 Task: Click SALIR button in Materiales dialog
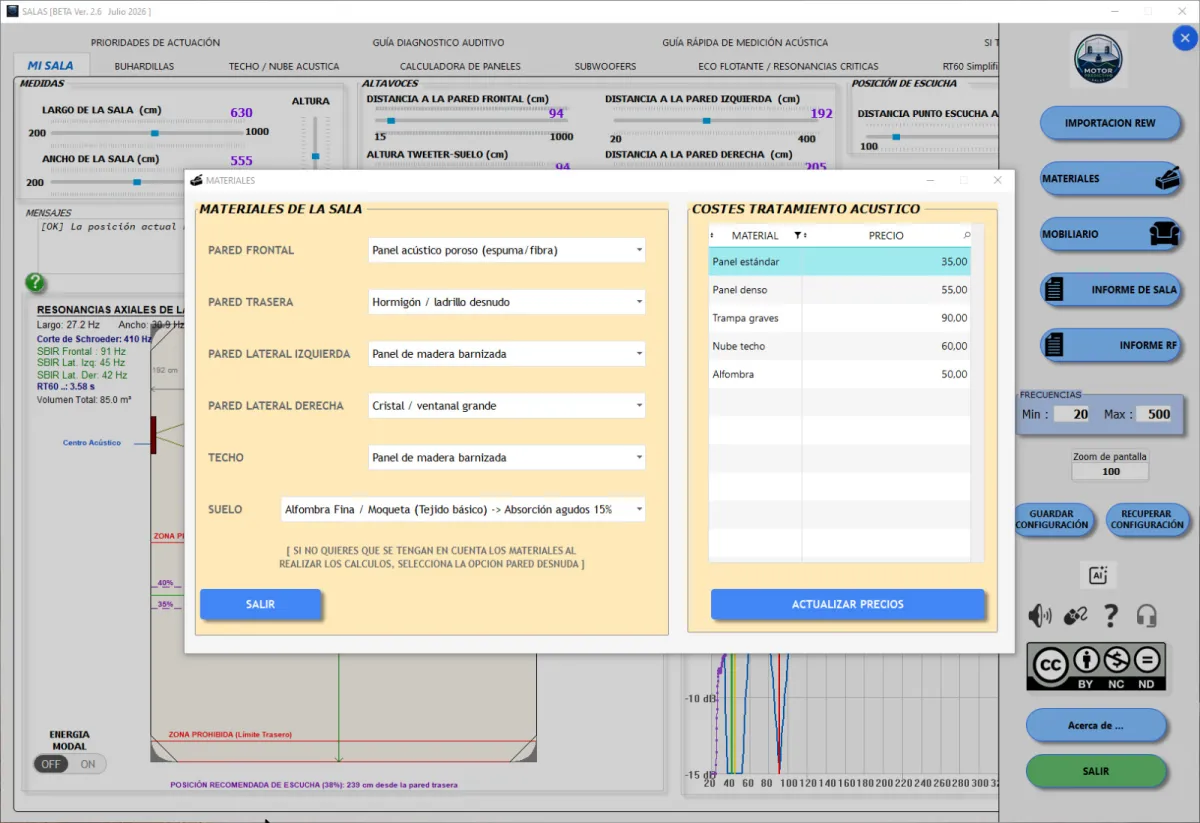tap(260, 604)
